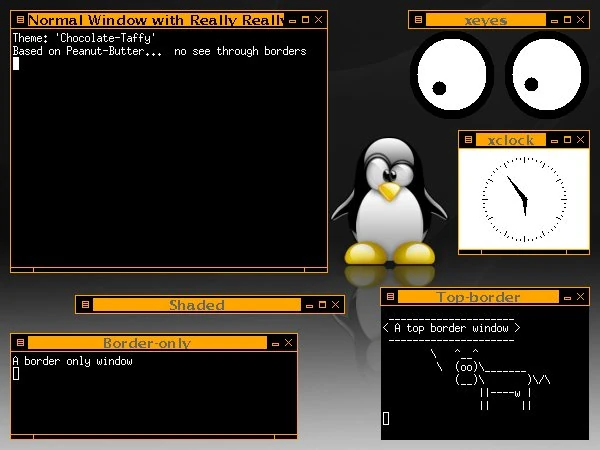Click the cursor block in Normal Window terminal
Image resolution: width=600 pixels, height=450 pixels.
pyautogui.click(x=16, y=64)
